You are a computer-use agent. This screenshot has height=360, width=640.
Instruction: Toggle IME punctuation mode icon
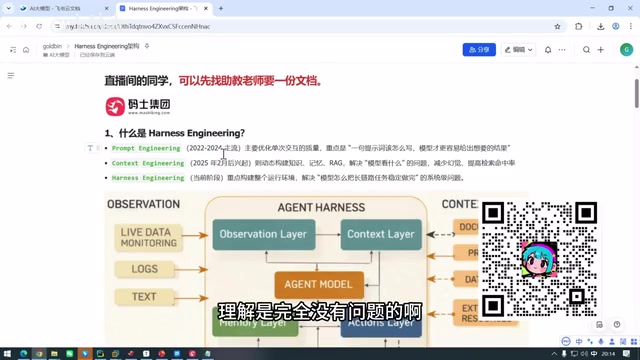click(590, 341)
